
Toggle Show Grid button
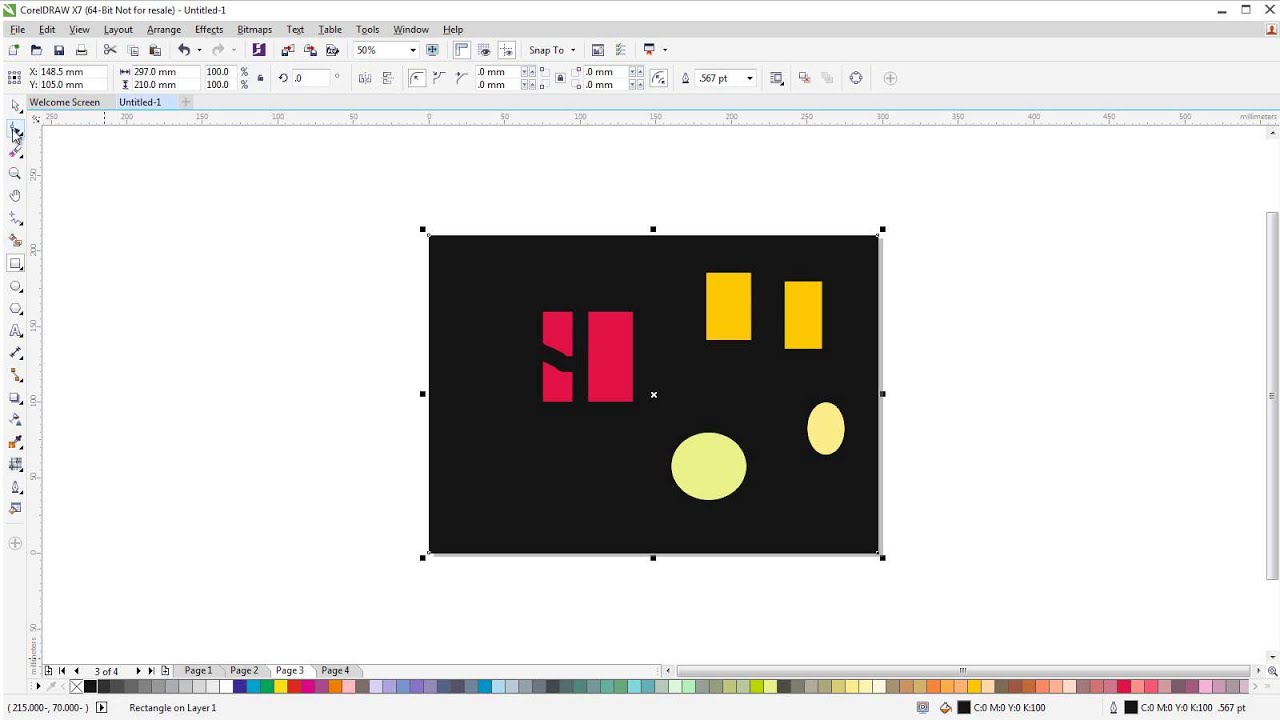click(484, 50)
